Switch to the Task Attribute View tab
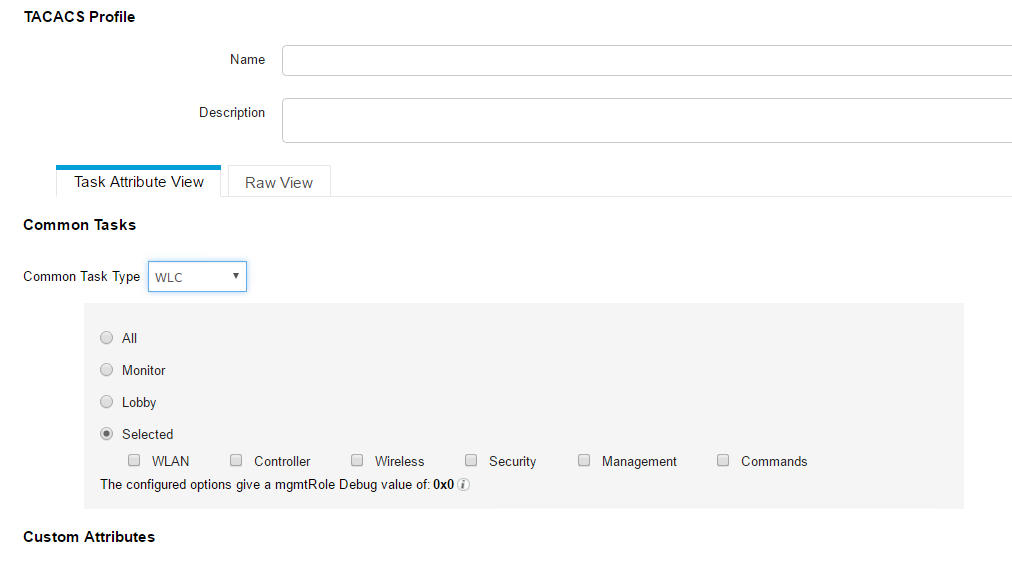 (x=139, y=181)
